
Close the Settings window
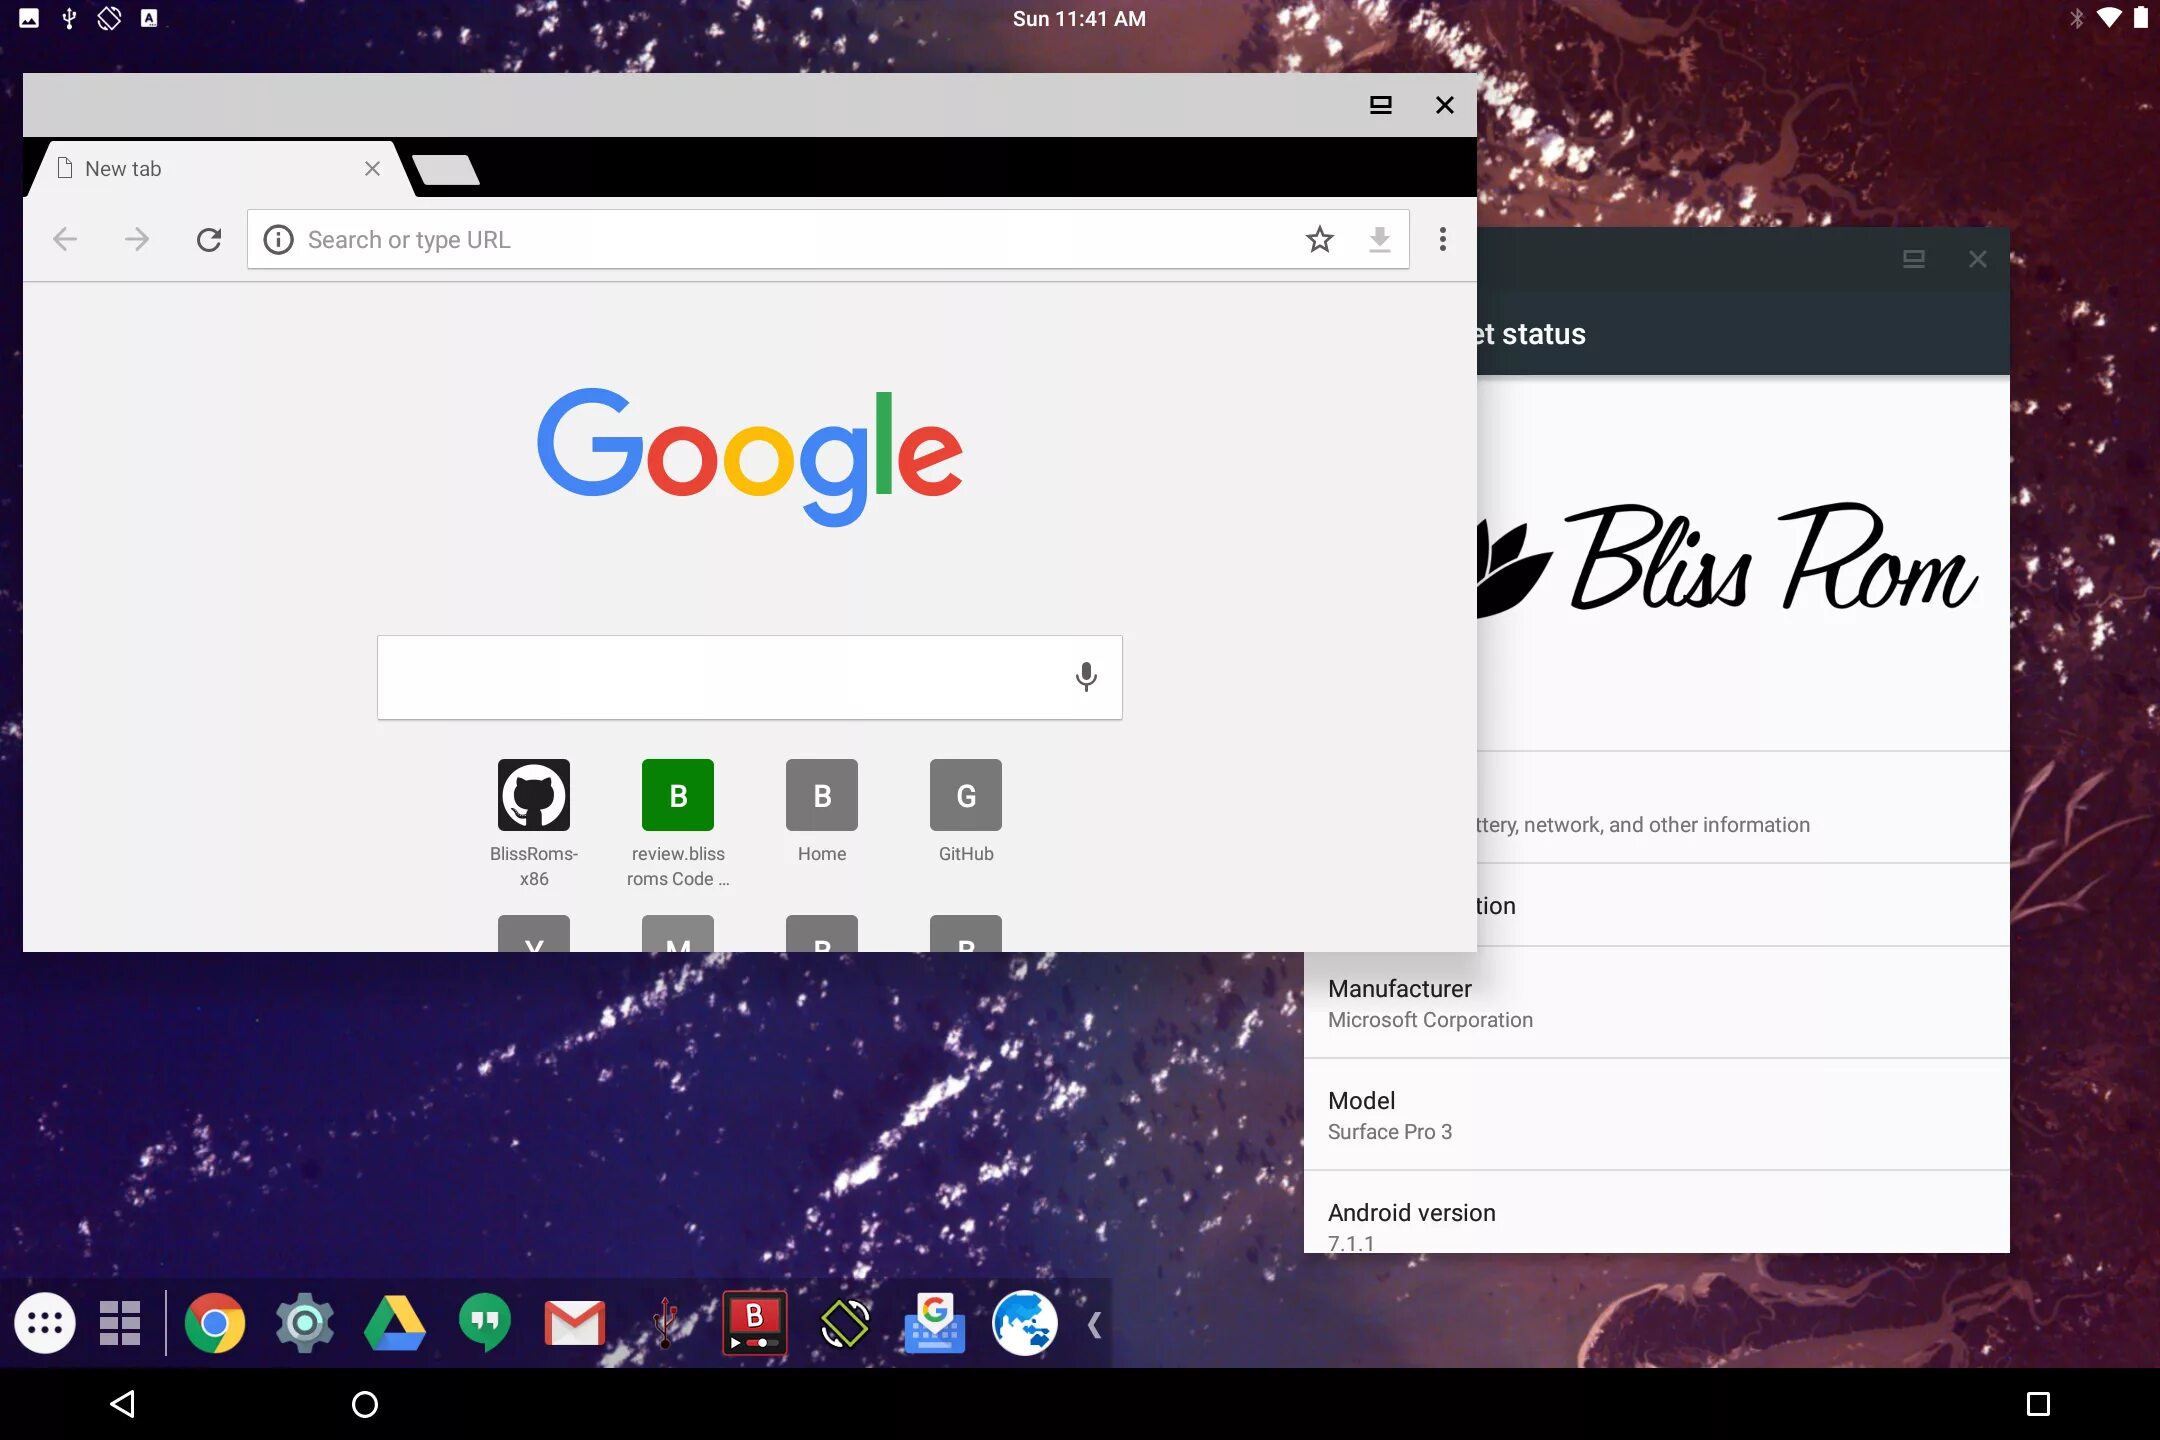click(1978, 259)
